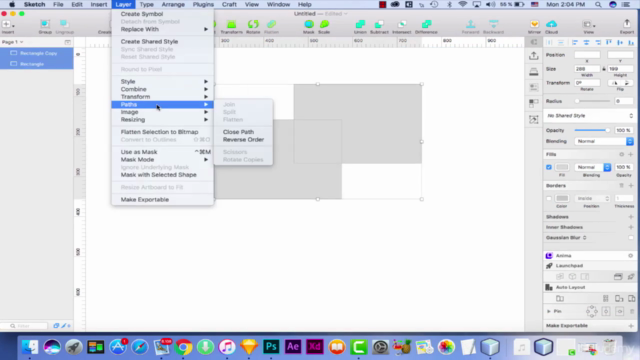
Task: Choose Create Shared Style menu item
Action: point(162,42)
